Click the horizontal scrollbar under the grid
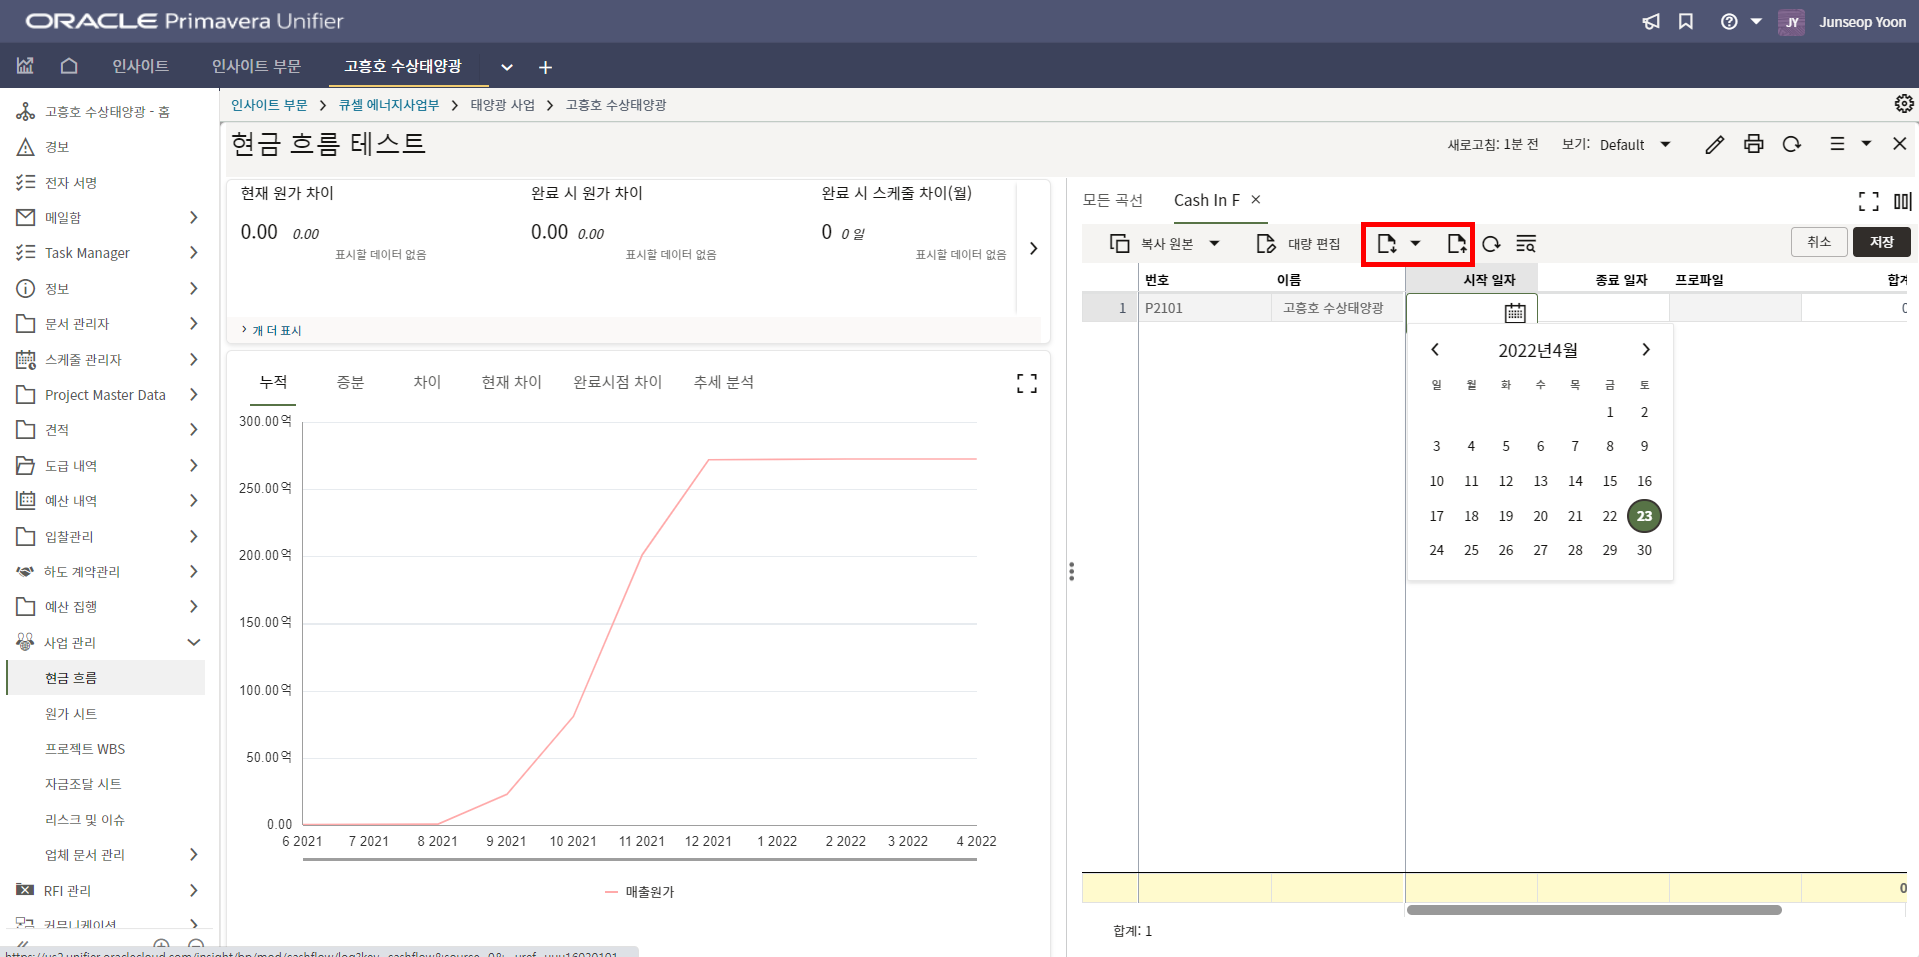The width and height of the screenshot is (1919, 957). (x=1594, y=910)
